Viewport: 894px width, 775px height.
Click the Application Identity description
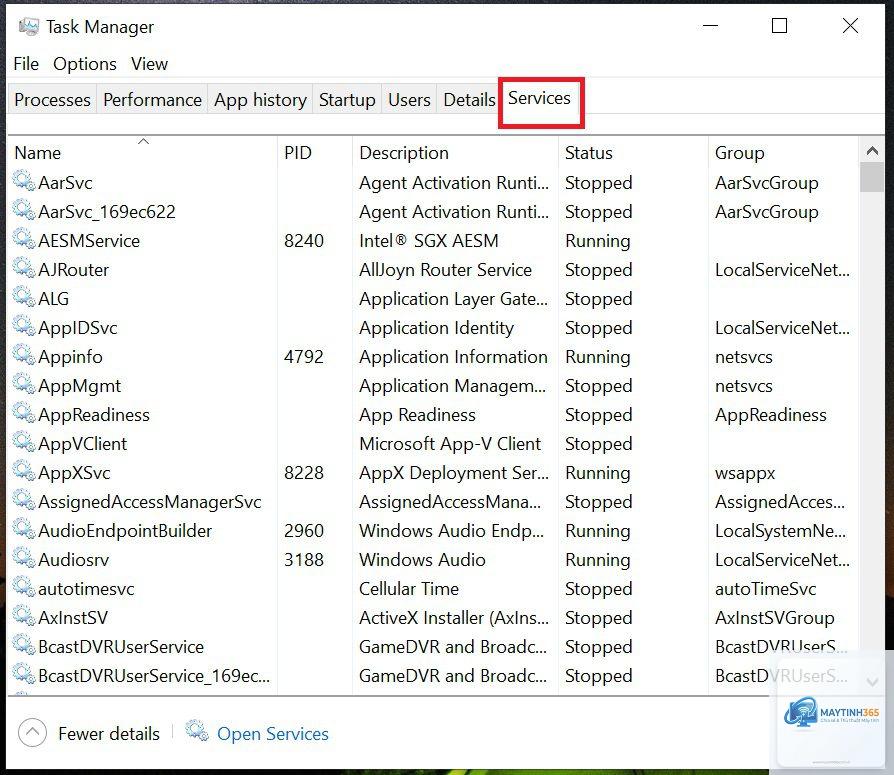pyautogui.click(x=436, y=328)
